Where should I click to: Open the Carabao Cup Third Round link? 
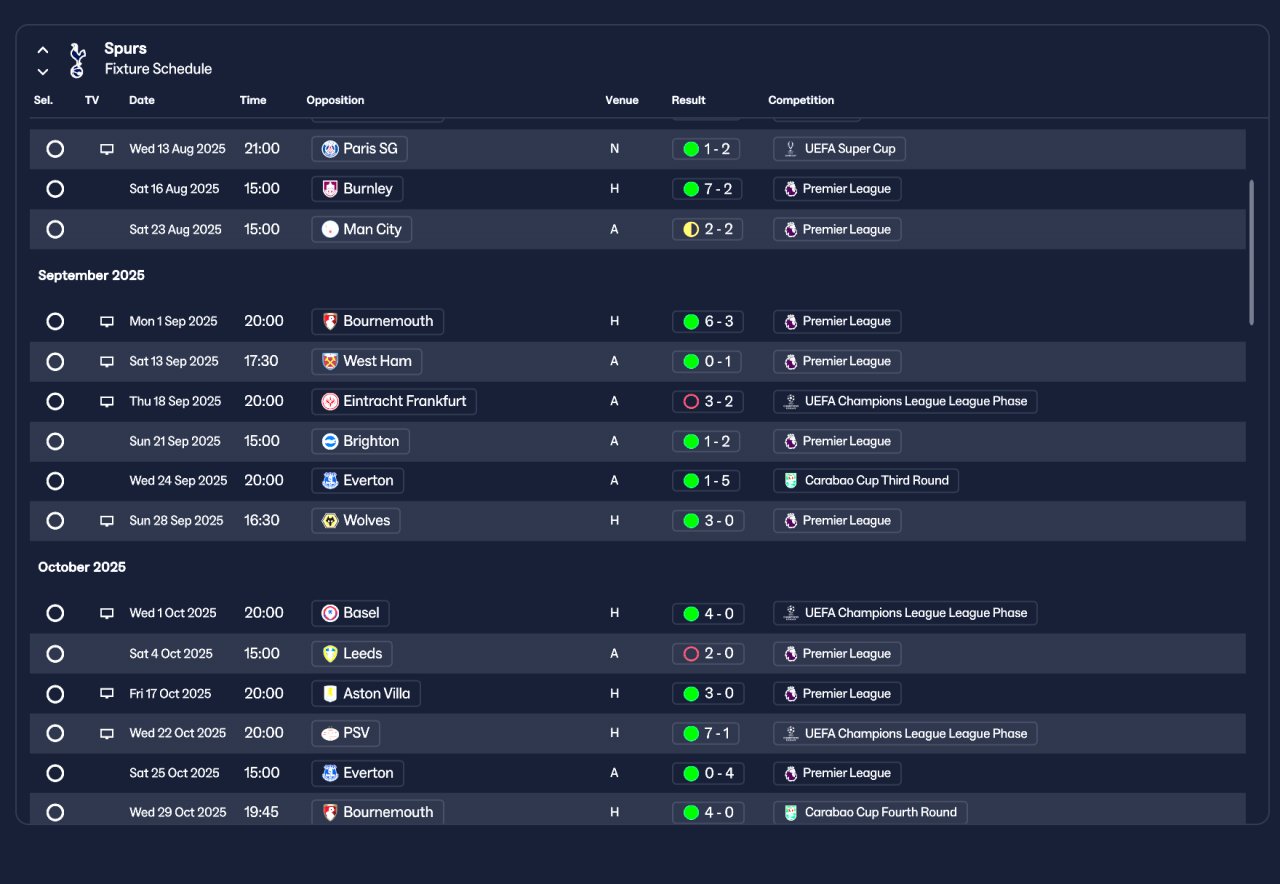pos(866,481)
